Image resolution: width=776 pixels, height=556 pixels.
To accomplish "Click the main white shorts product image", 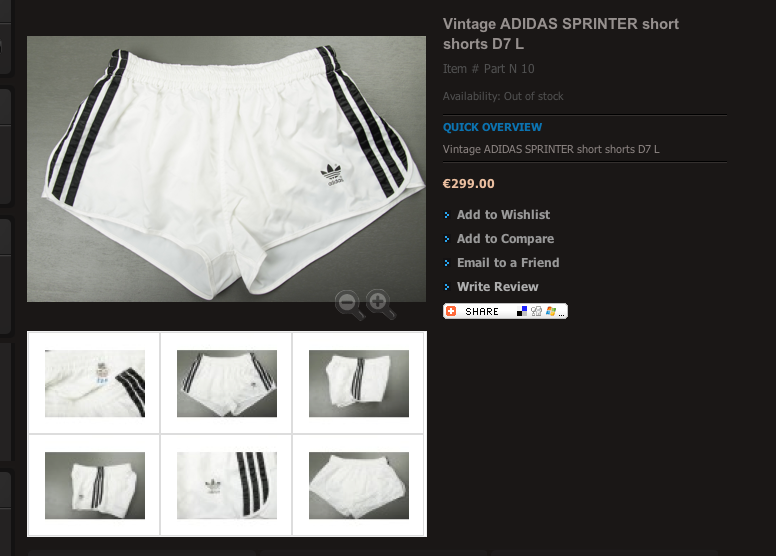I will tap(226, 168).
